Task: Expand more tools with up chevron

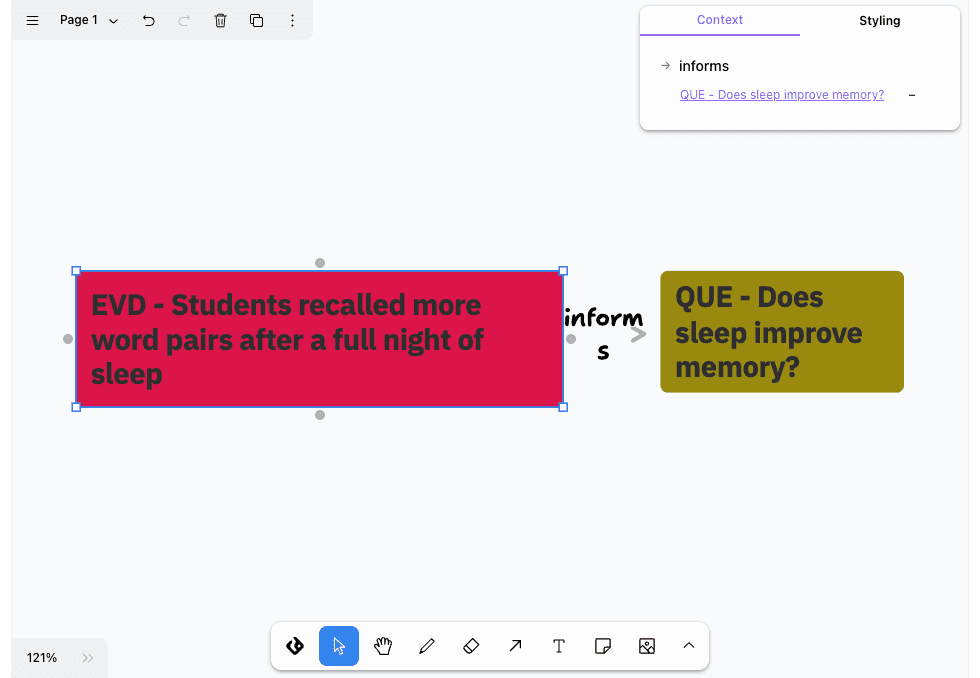Action: [689, 646]
